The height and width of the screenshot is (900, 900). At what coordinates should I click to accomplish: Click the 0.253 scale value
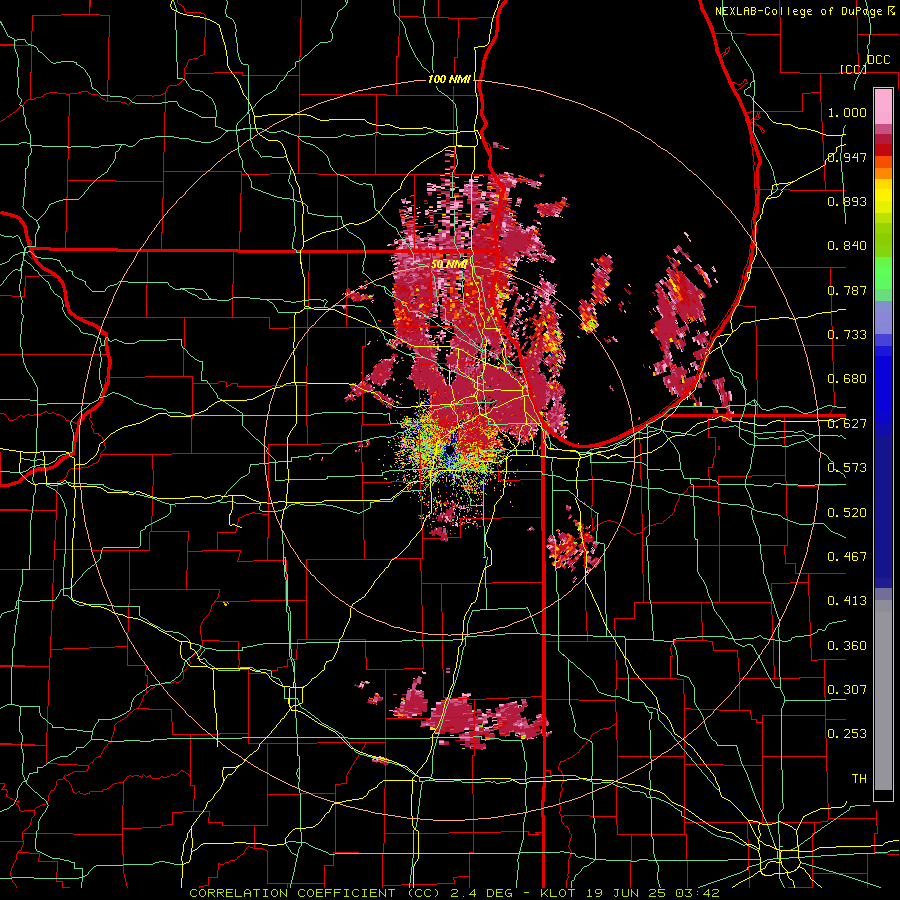(847, 734)
